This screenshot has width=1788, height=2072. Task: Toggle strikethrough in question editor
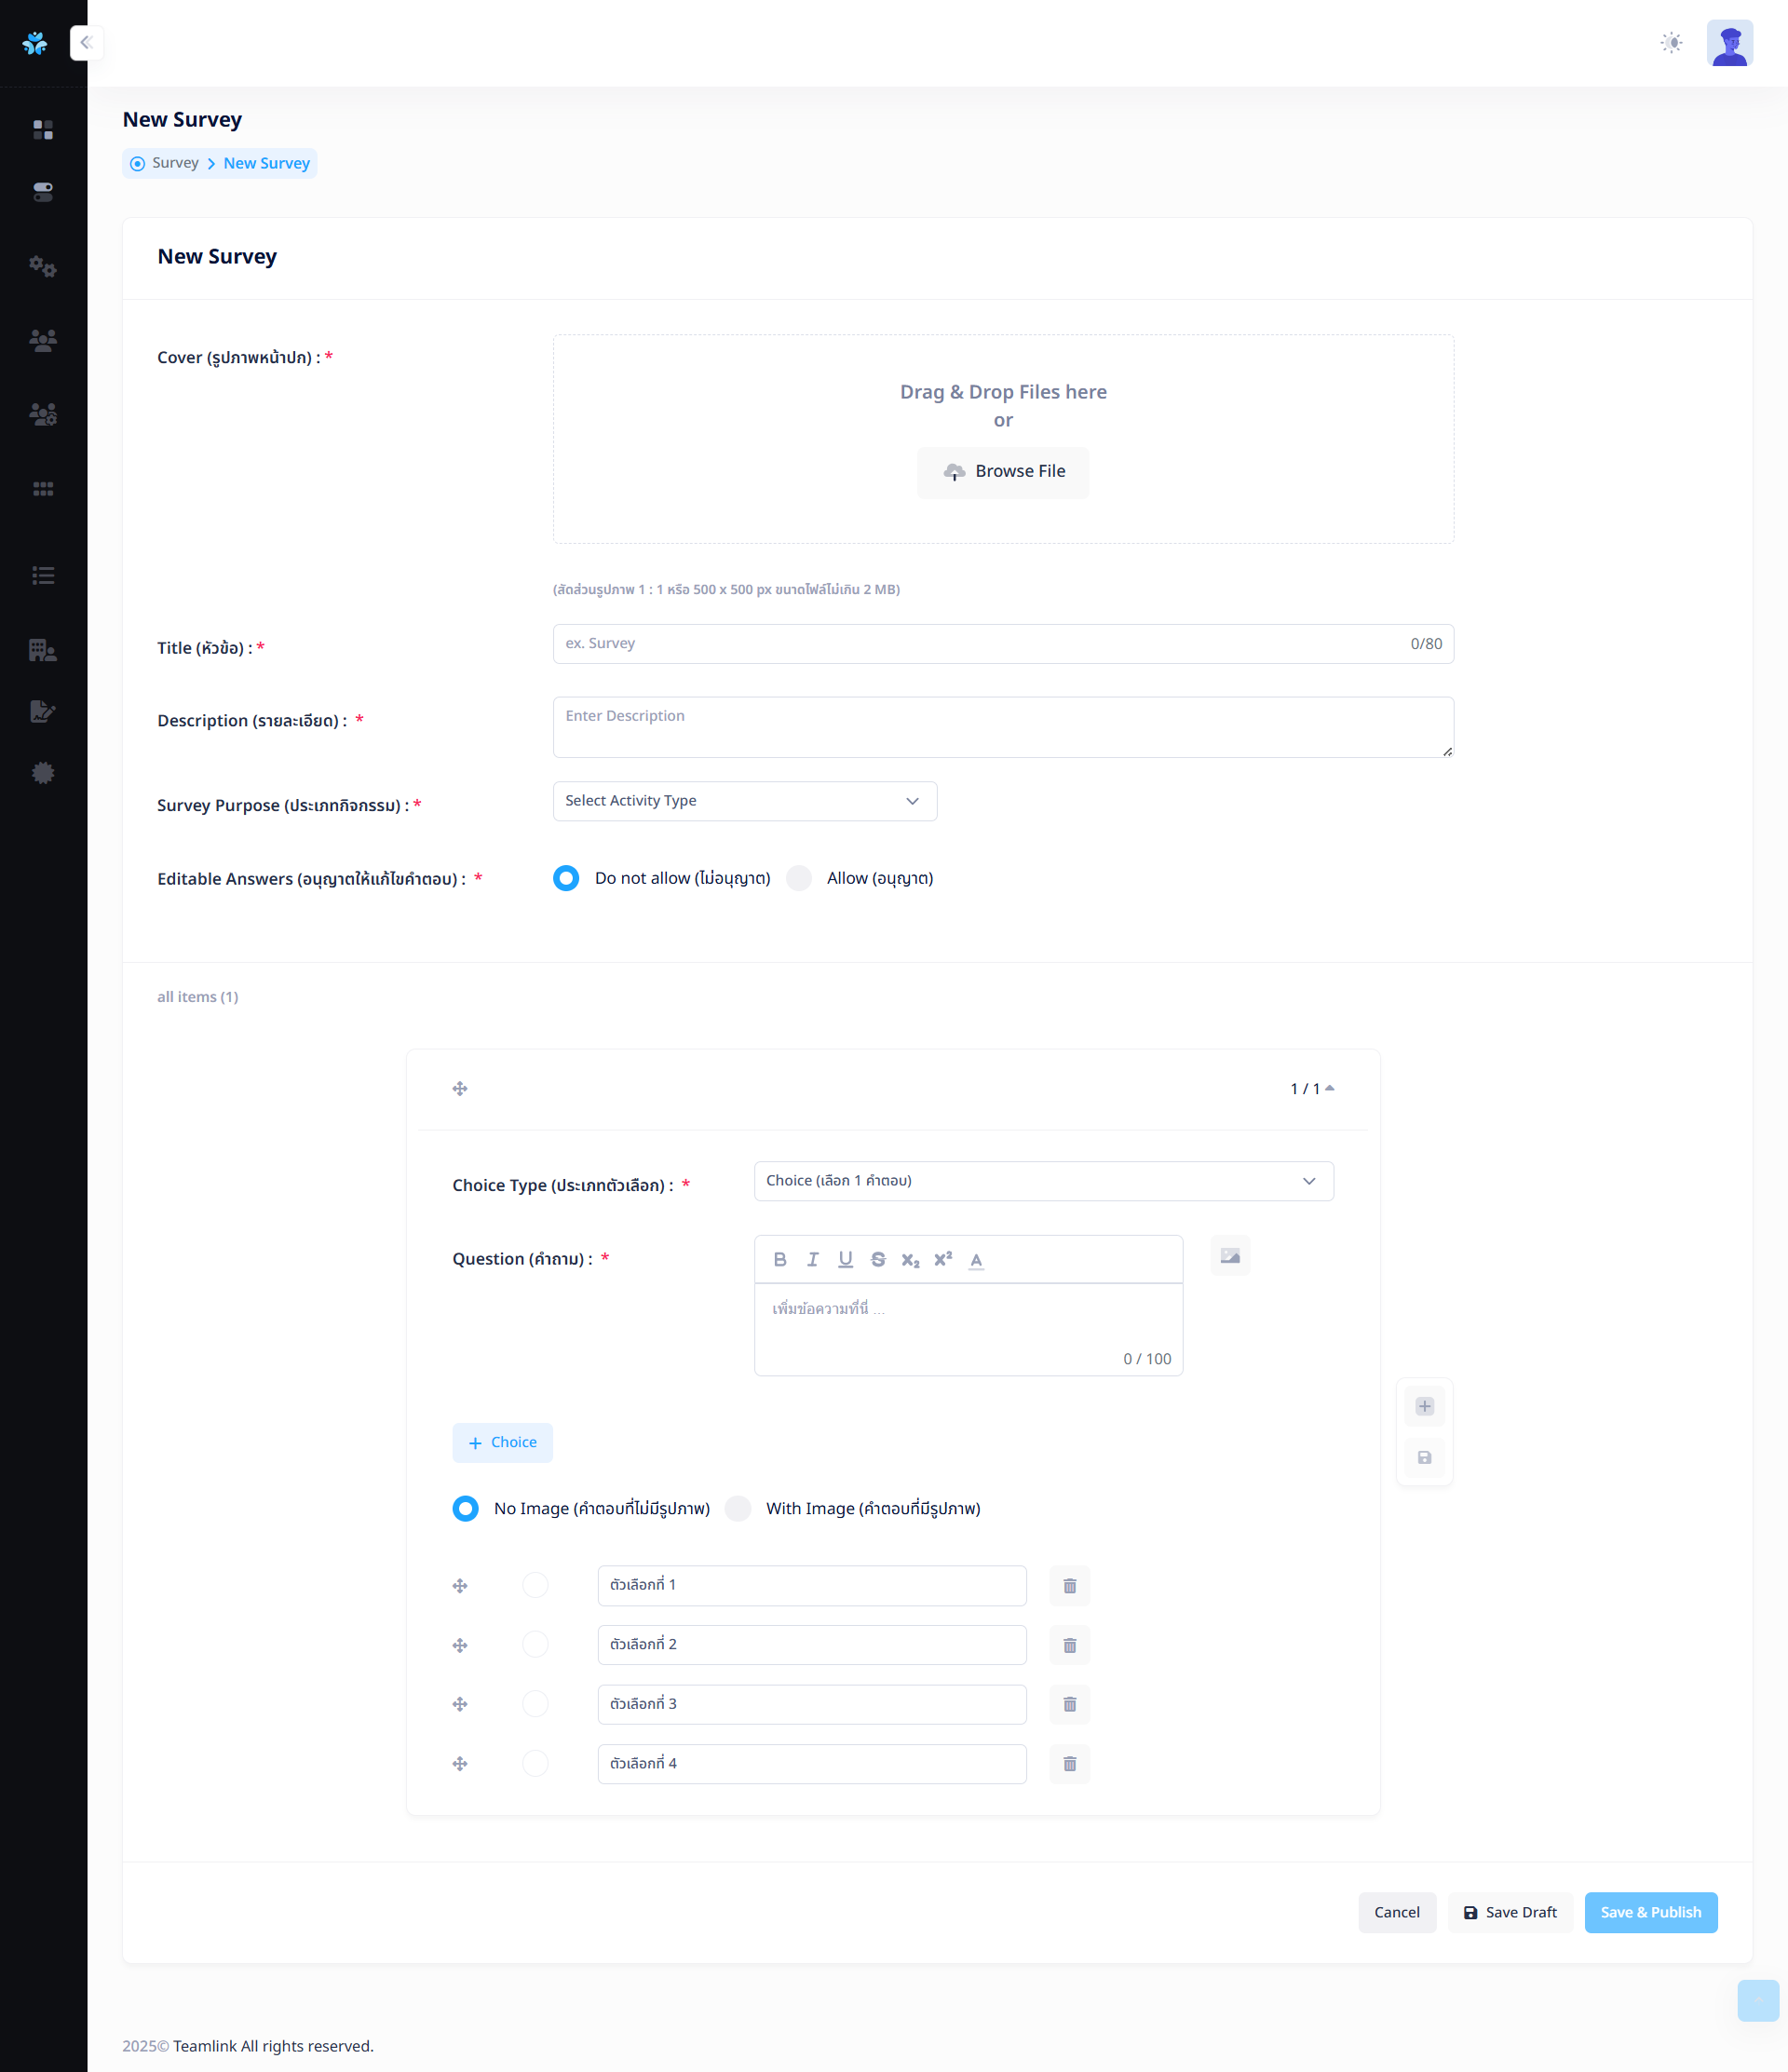pyautogui.click(x=878, y=1260)
